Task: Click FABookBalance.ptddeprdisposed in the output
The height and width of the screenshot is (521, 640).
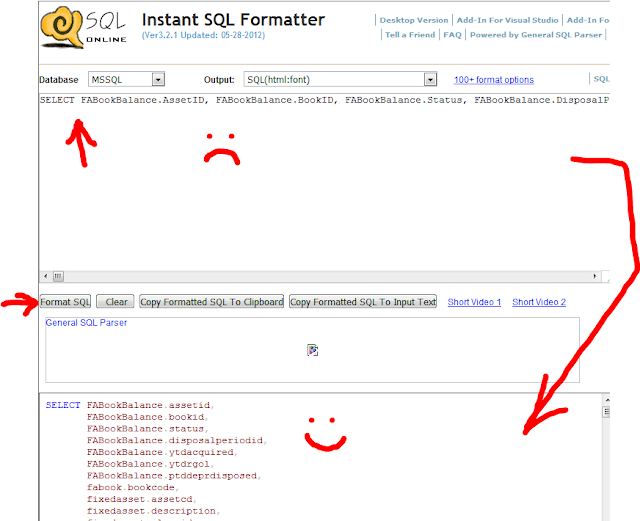Action: (x=172, y=476)
